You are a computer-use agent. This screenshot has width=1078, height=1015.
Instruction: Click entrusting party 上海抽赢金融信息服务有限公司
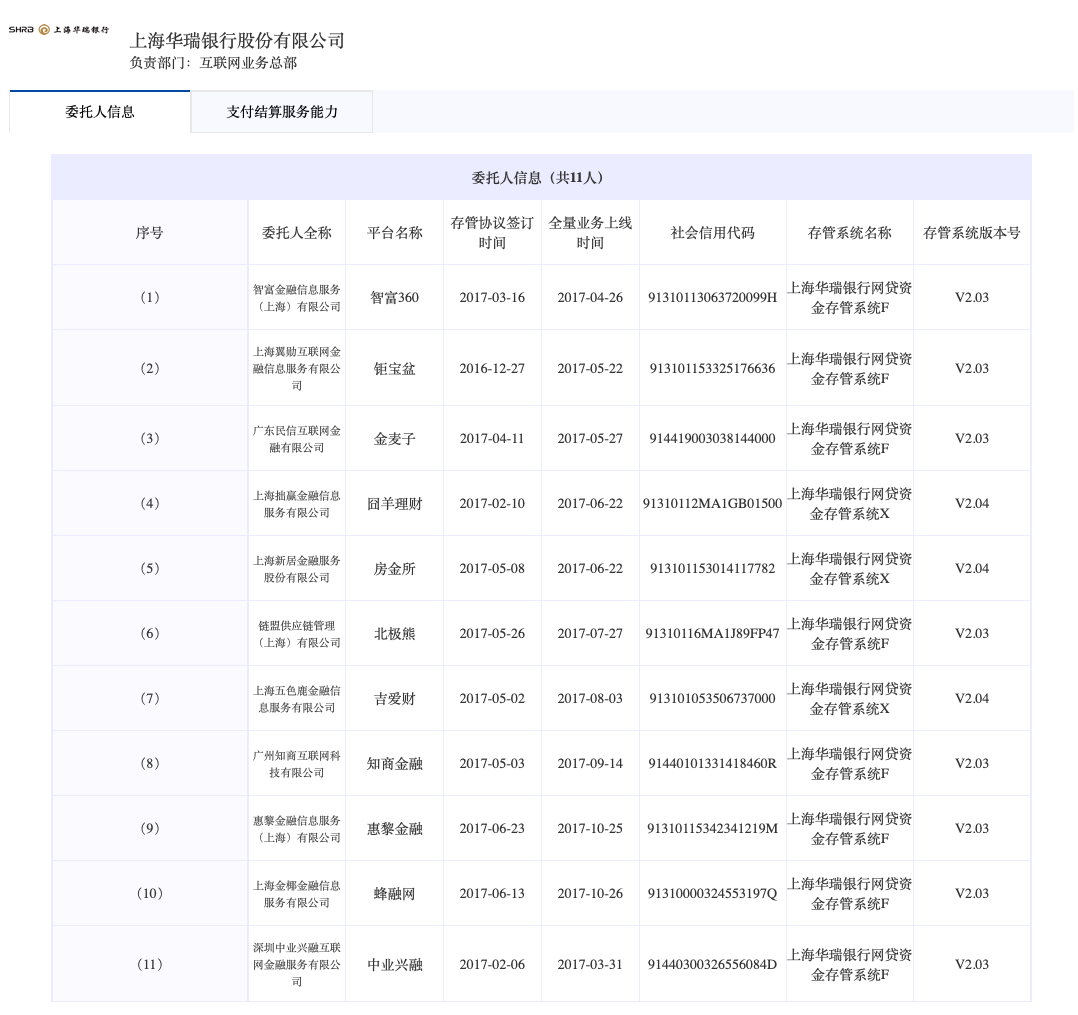296,504
